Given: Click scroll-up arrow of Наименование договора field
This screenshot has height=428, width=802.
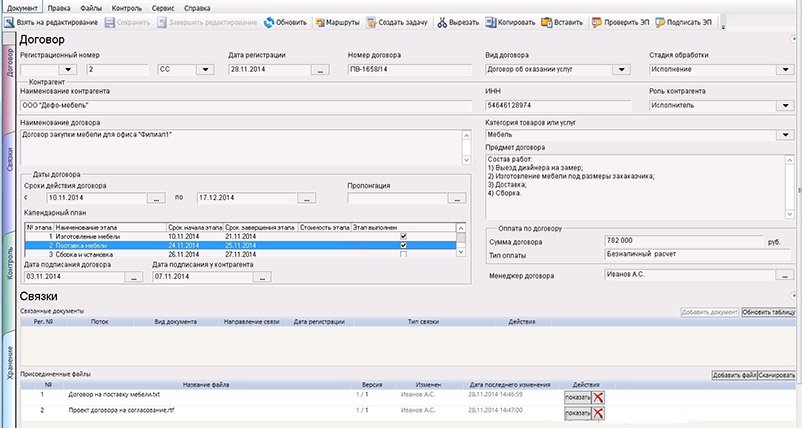Looking at the screenshot, I should 466,136.
